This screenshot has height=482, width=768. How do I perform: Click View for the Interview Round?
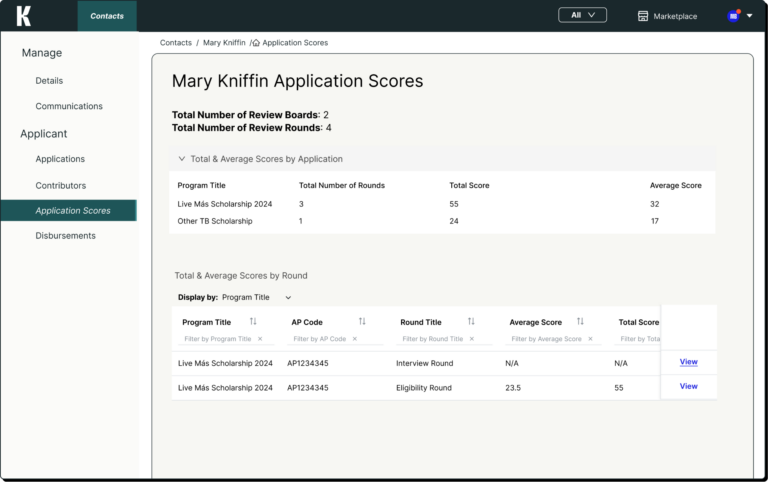point(689,362)
